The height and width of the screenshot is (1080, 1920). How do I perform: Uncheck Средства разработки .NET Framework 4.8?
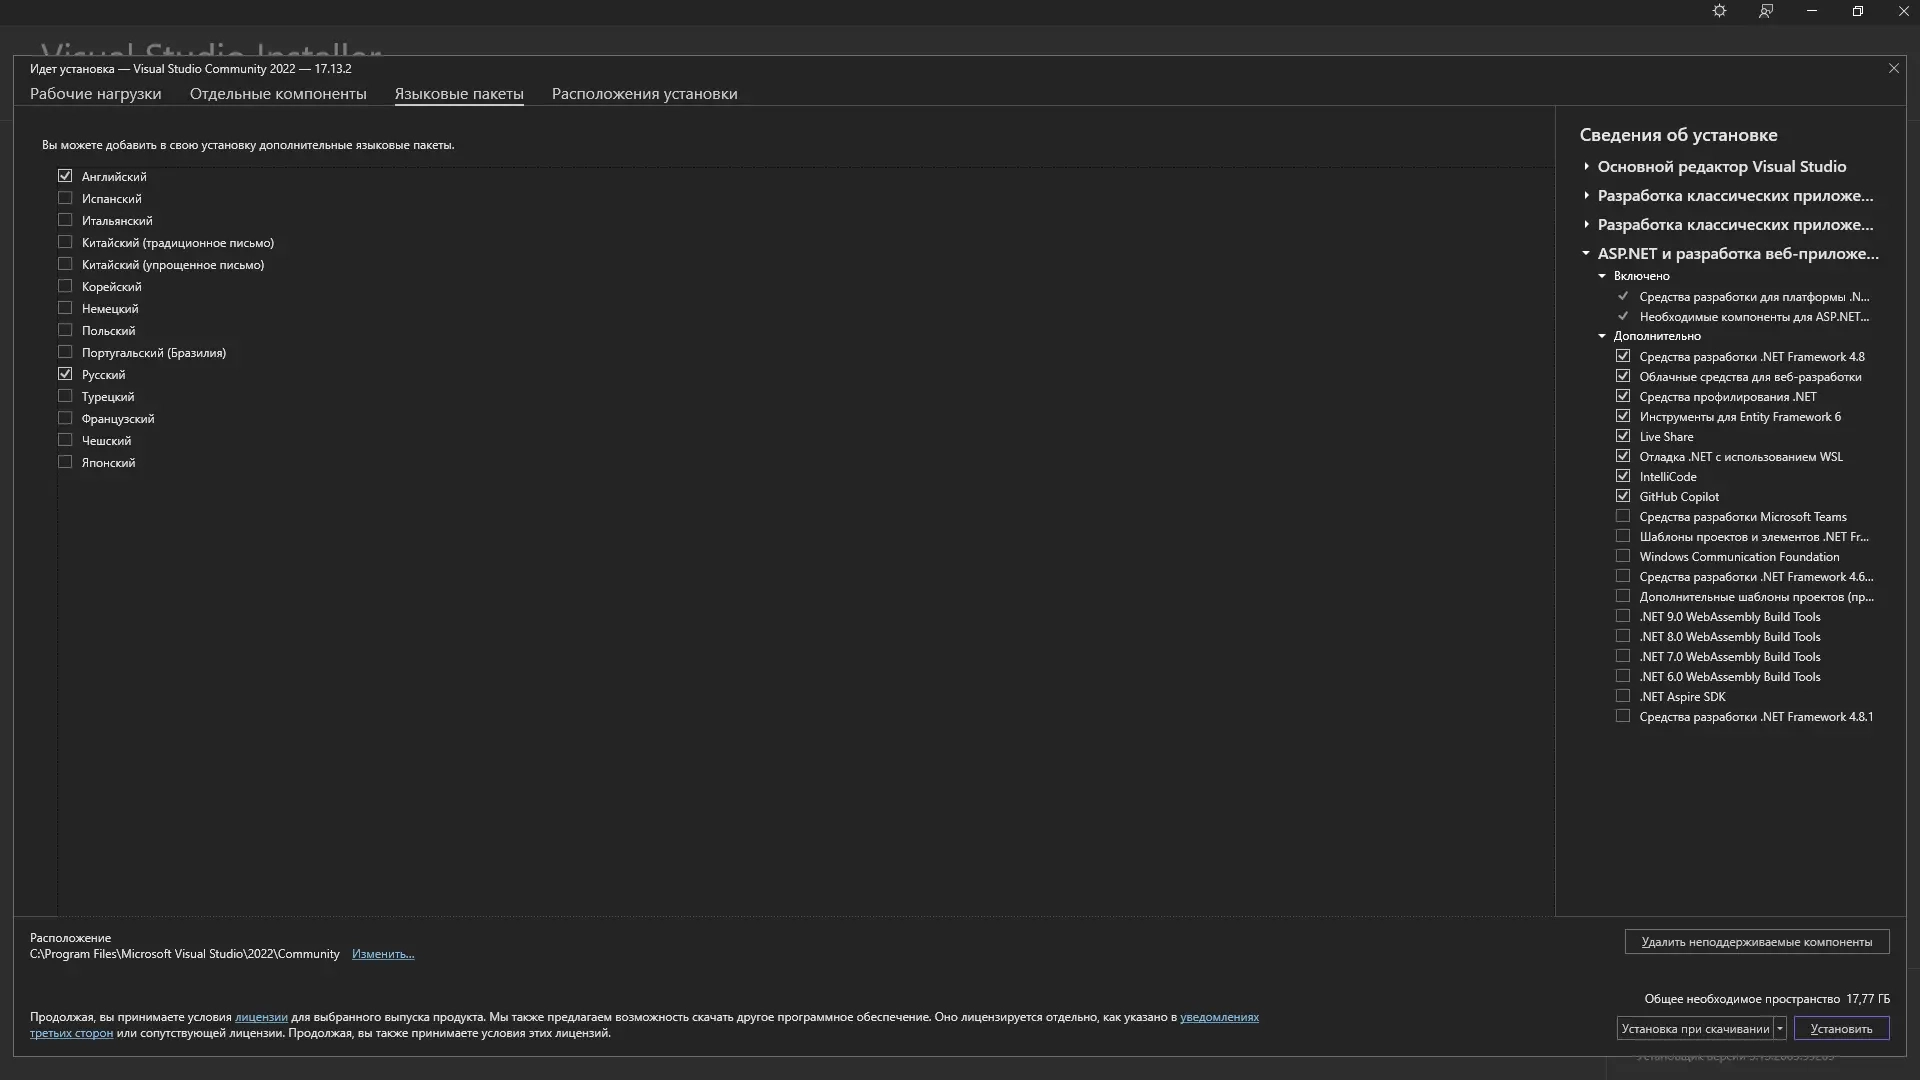tap(1623, 356)
